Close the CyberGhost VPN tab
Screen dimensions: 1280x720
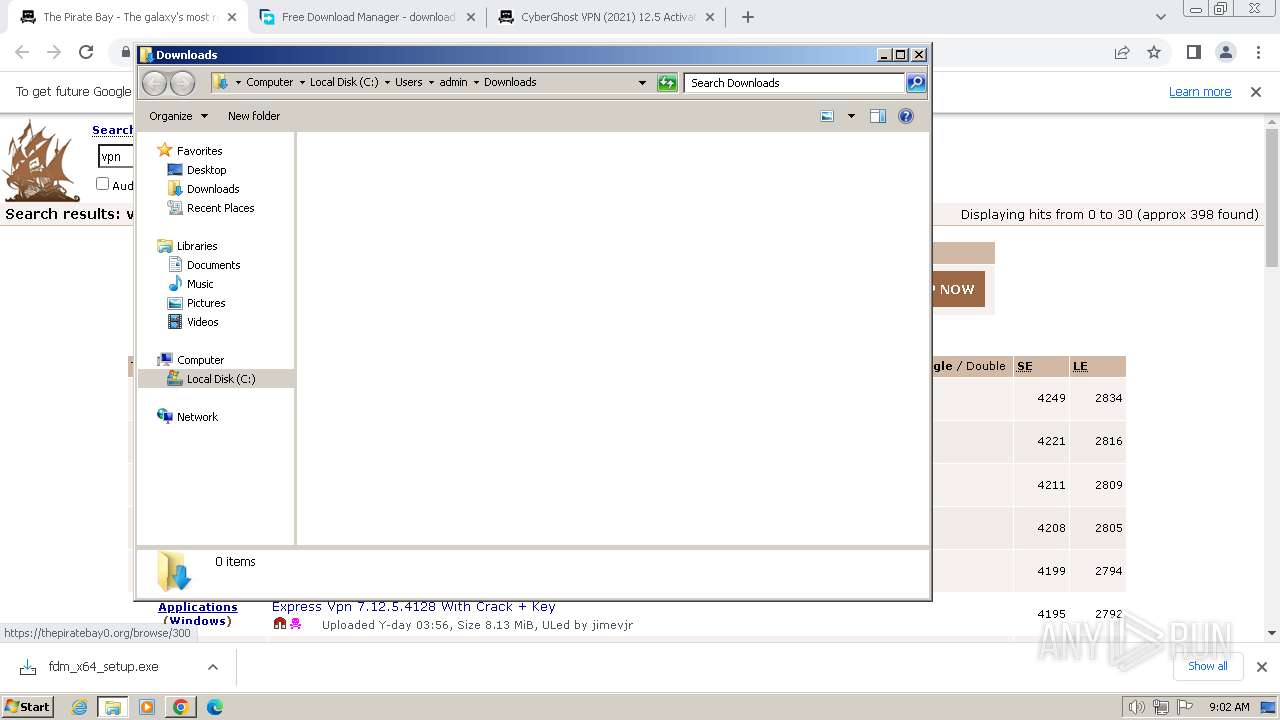[711, 17]
